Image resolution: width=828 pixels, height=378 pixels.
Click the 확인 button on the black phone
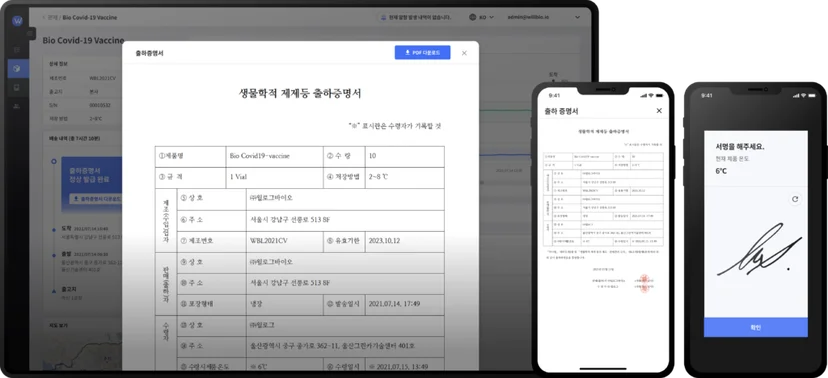click(x=756, y=327)
